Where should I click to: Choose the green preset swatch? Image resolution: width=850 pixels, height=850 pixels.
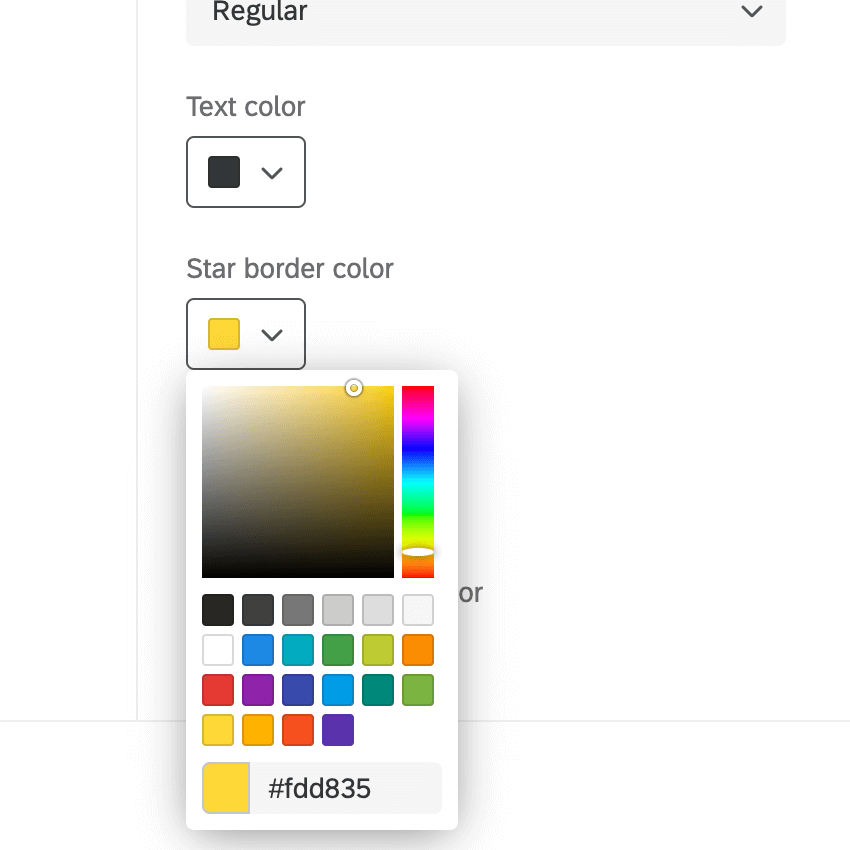tap(338, 650)
